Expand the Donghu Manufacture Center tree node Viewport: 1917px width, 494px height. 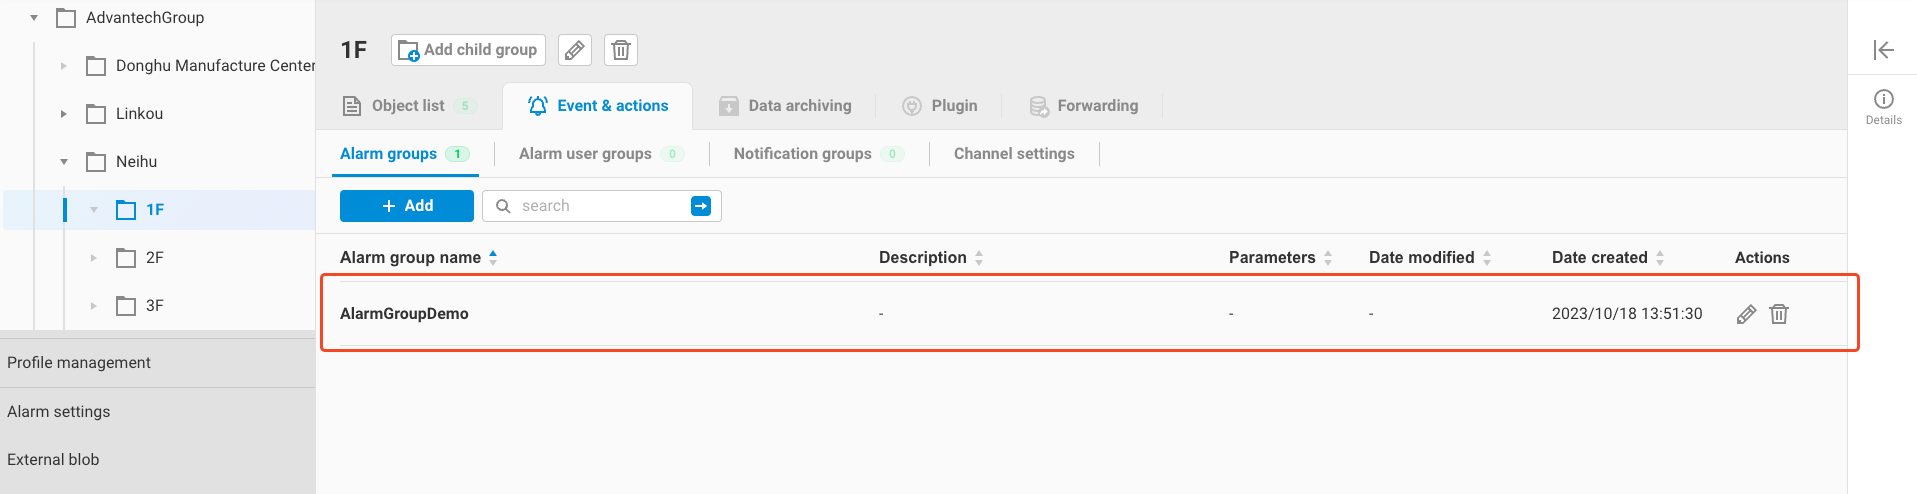tap(64, 66)
